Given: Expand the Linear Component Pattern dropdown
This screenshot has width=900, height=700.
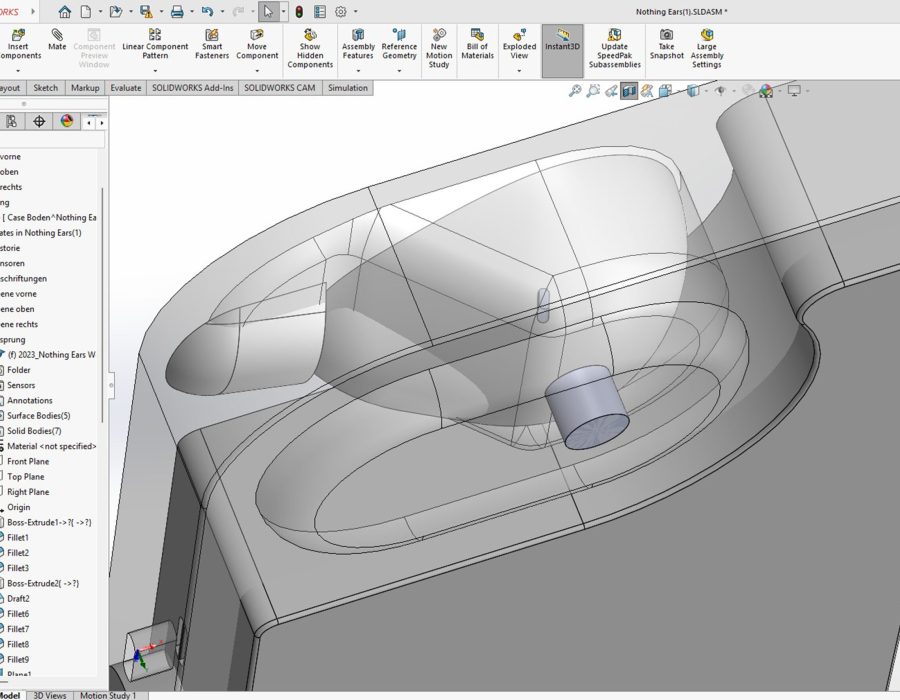Looking at the screenshot, I should pyautogui.click(x=155, y=69).
